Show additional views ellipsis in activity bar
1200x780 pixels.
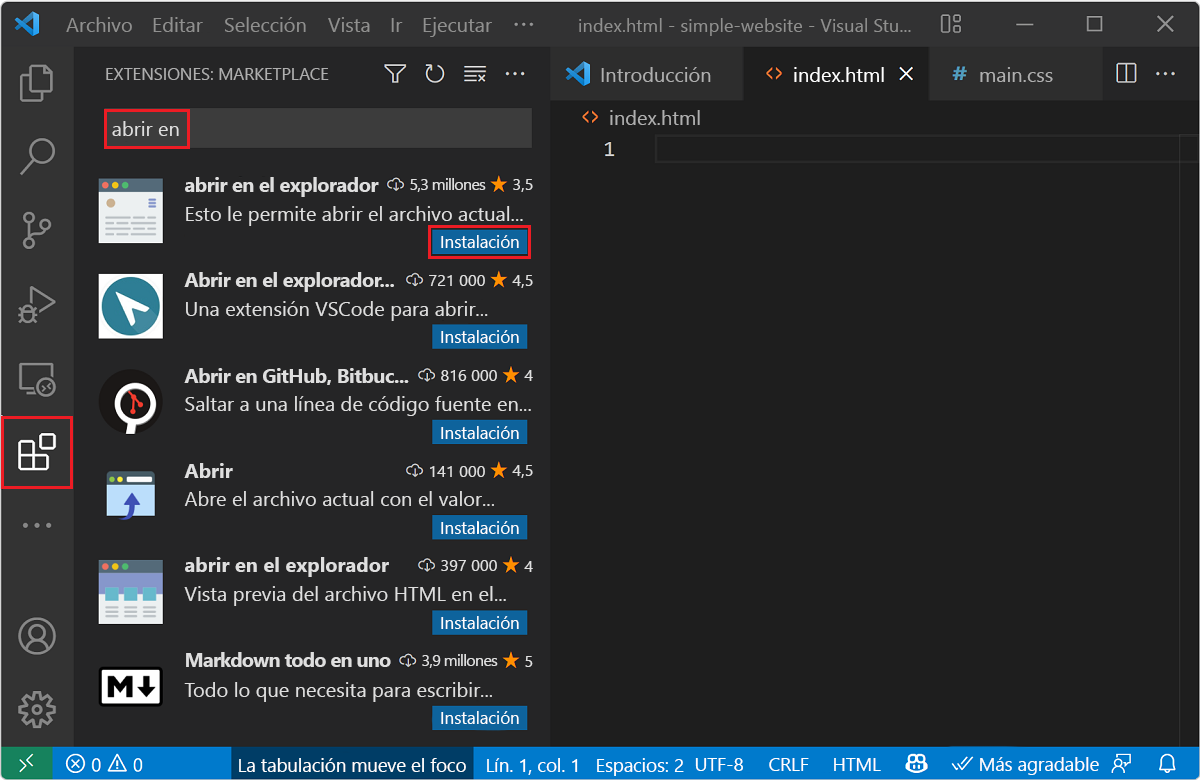pyautogui.click(x=37, y=525)
